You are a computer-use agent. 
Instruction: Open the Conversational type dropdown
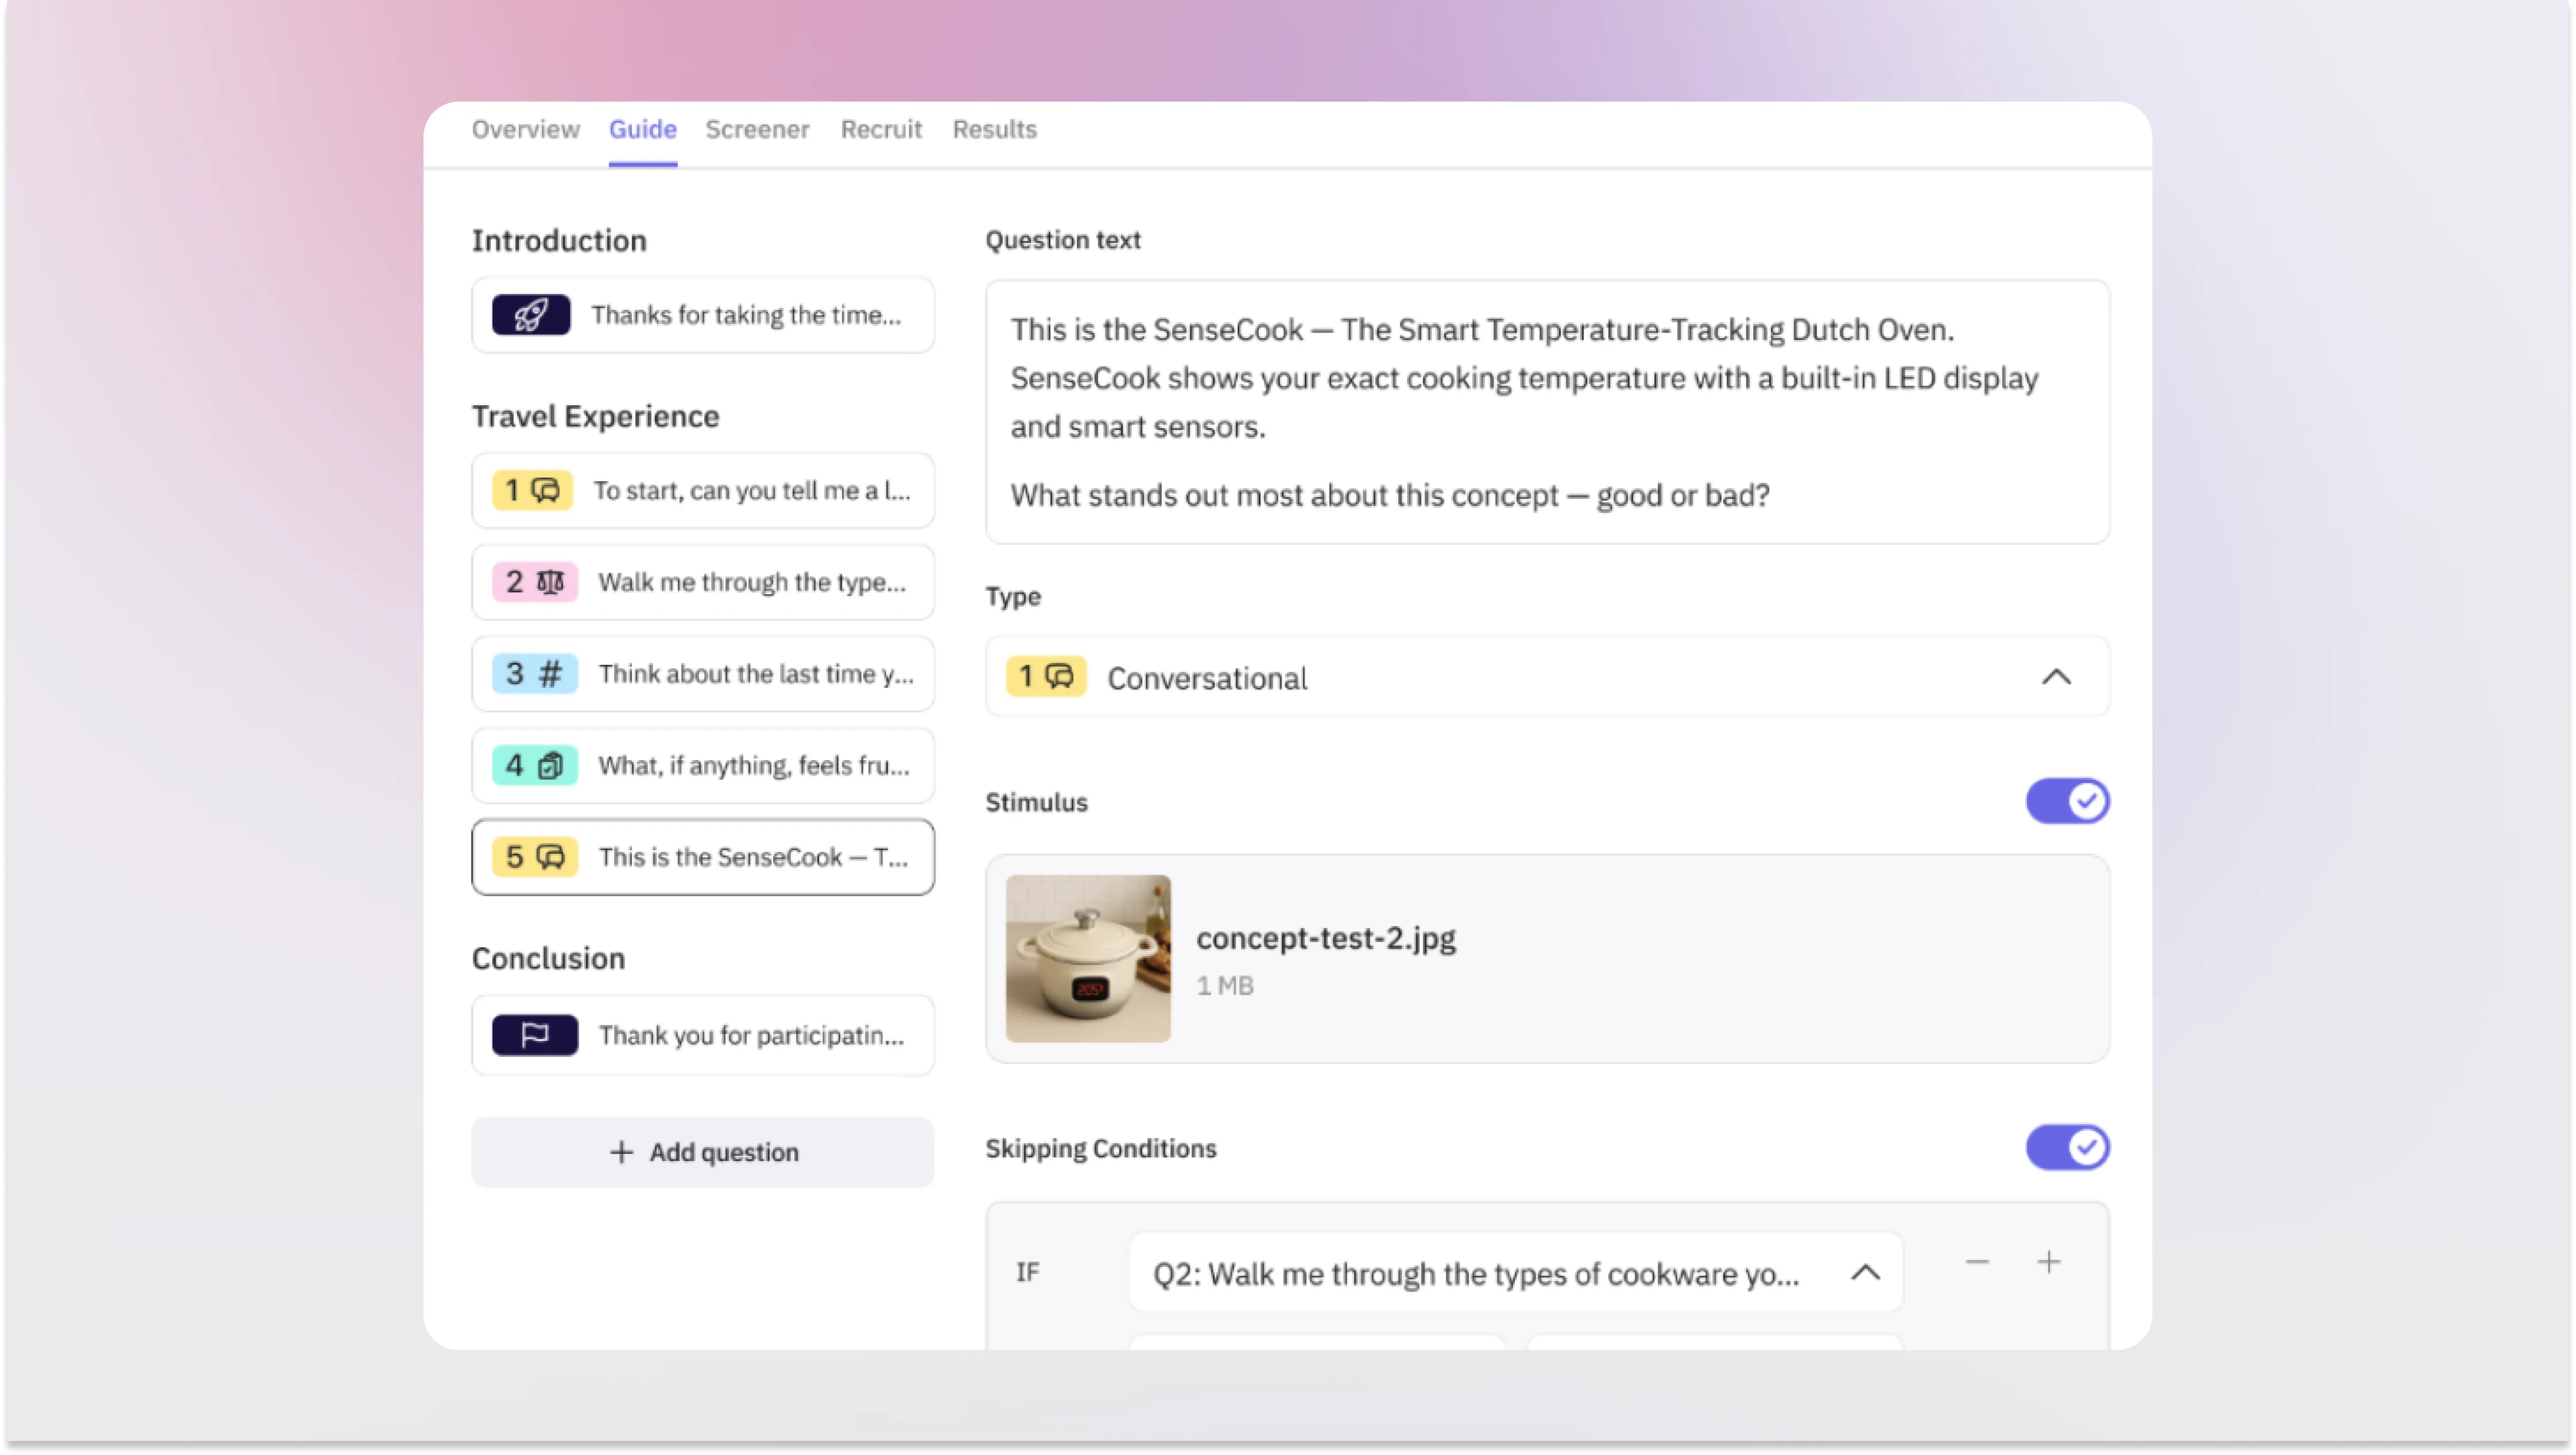(1548, 677)
